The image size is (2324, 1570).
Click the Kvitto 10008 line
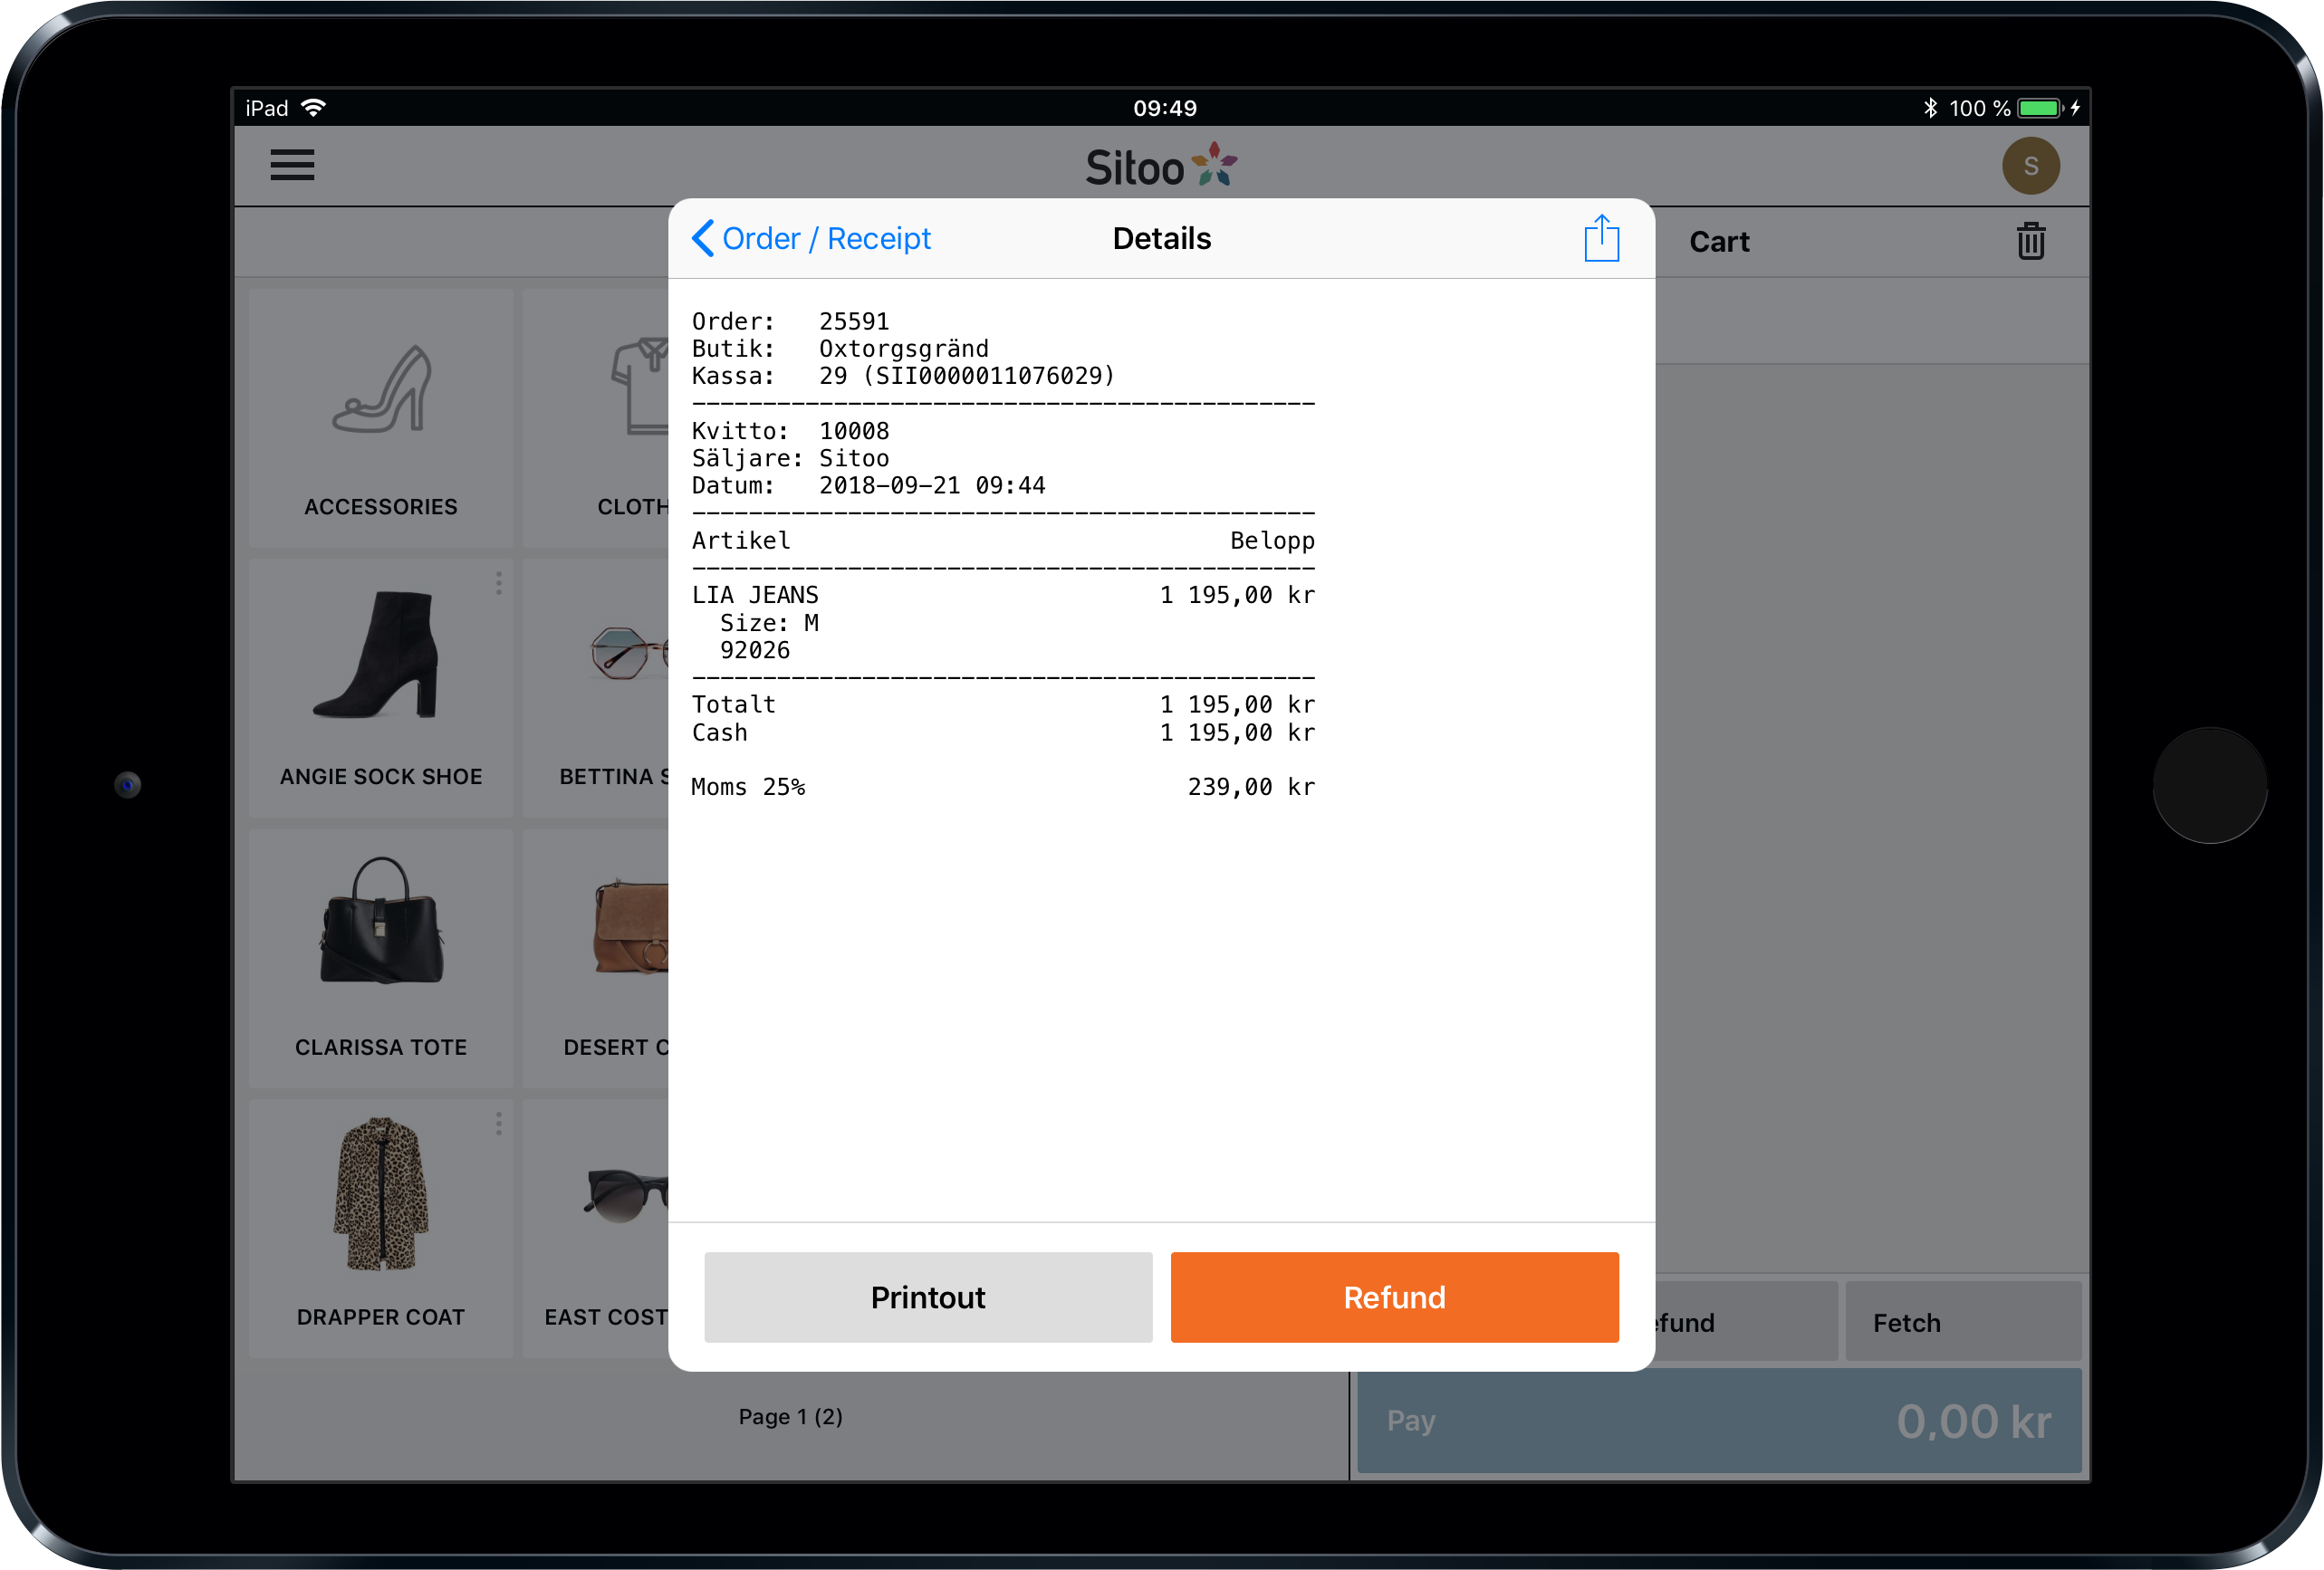coord(791,431)
